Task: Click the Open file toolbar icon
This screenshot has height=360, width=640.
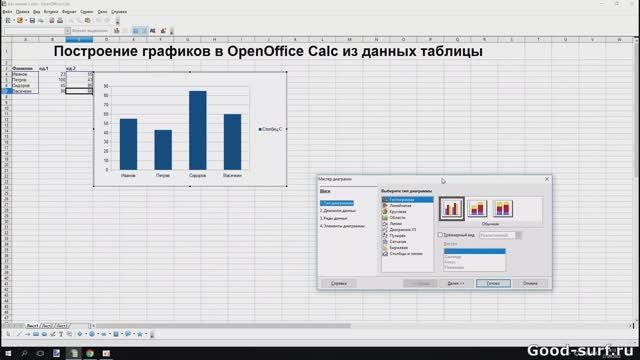Action: coord(20,20)
